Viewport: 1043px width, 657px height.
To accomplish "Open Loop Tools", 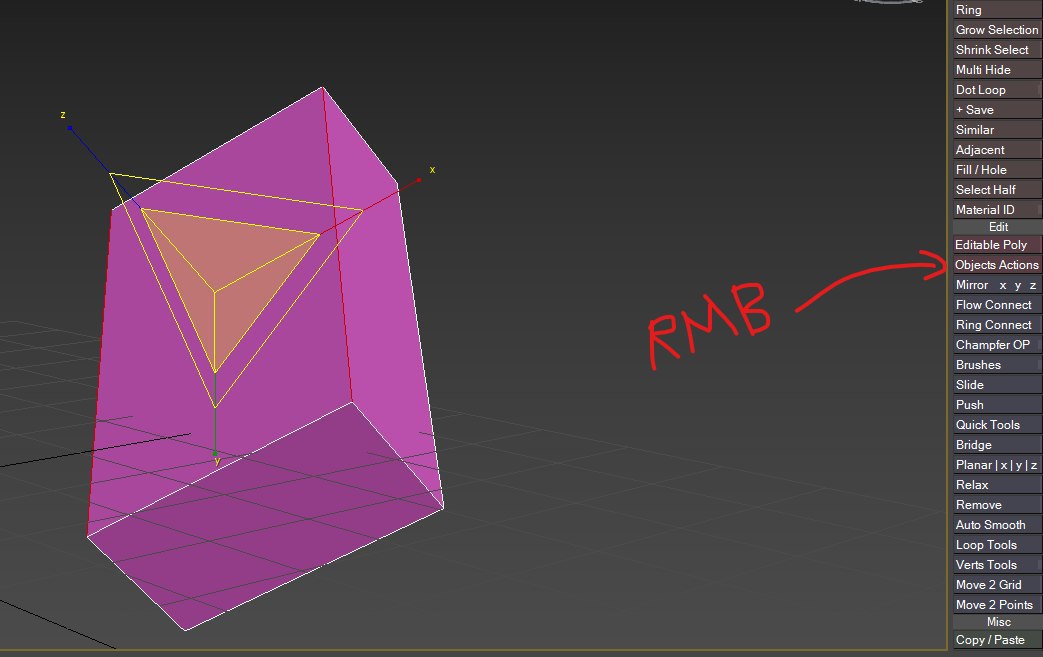I will (x=997, y=545).
